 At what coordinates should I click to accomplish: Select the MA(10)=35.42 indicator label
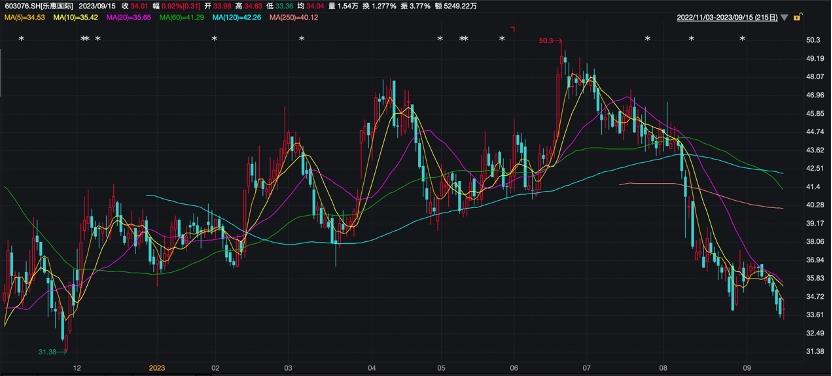click(75, 18)
